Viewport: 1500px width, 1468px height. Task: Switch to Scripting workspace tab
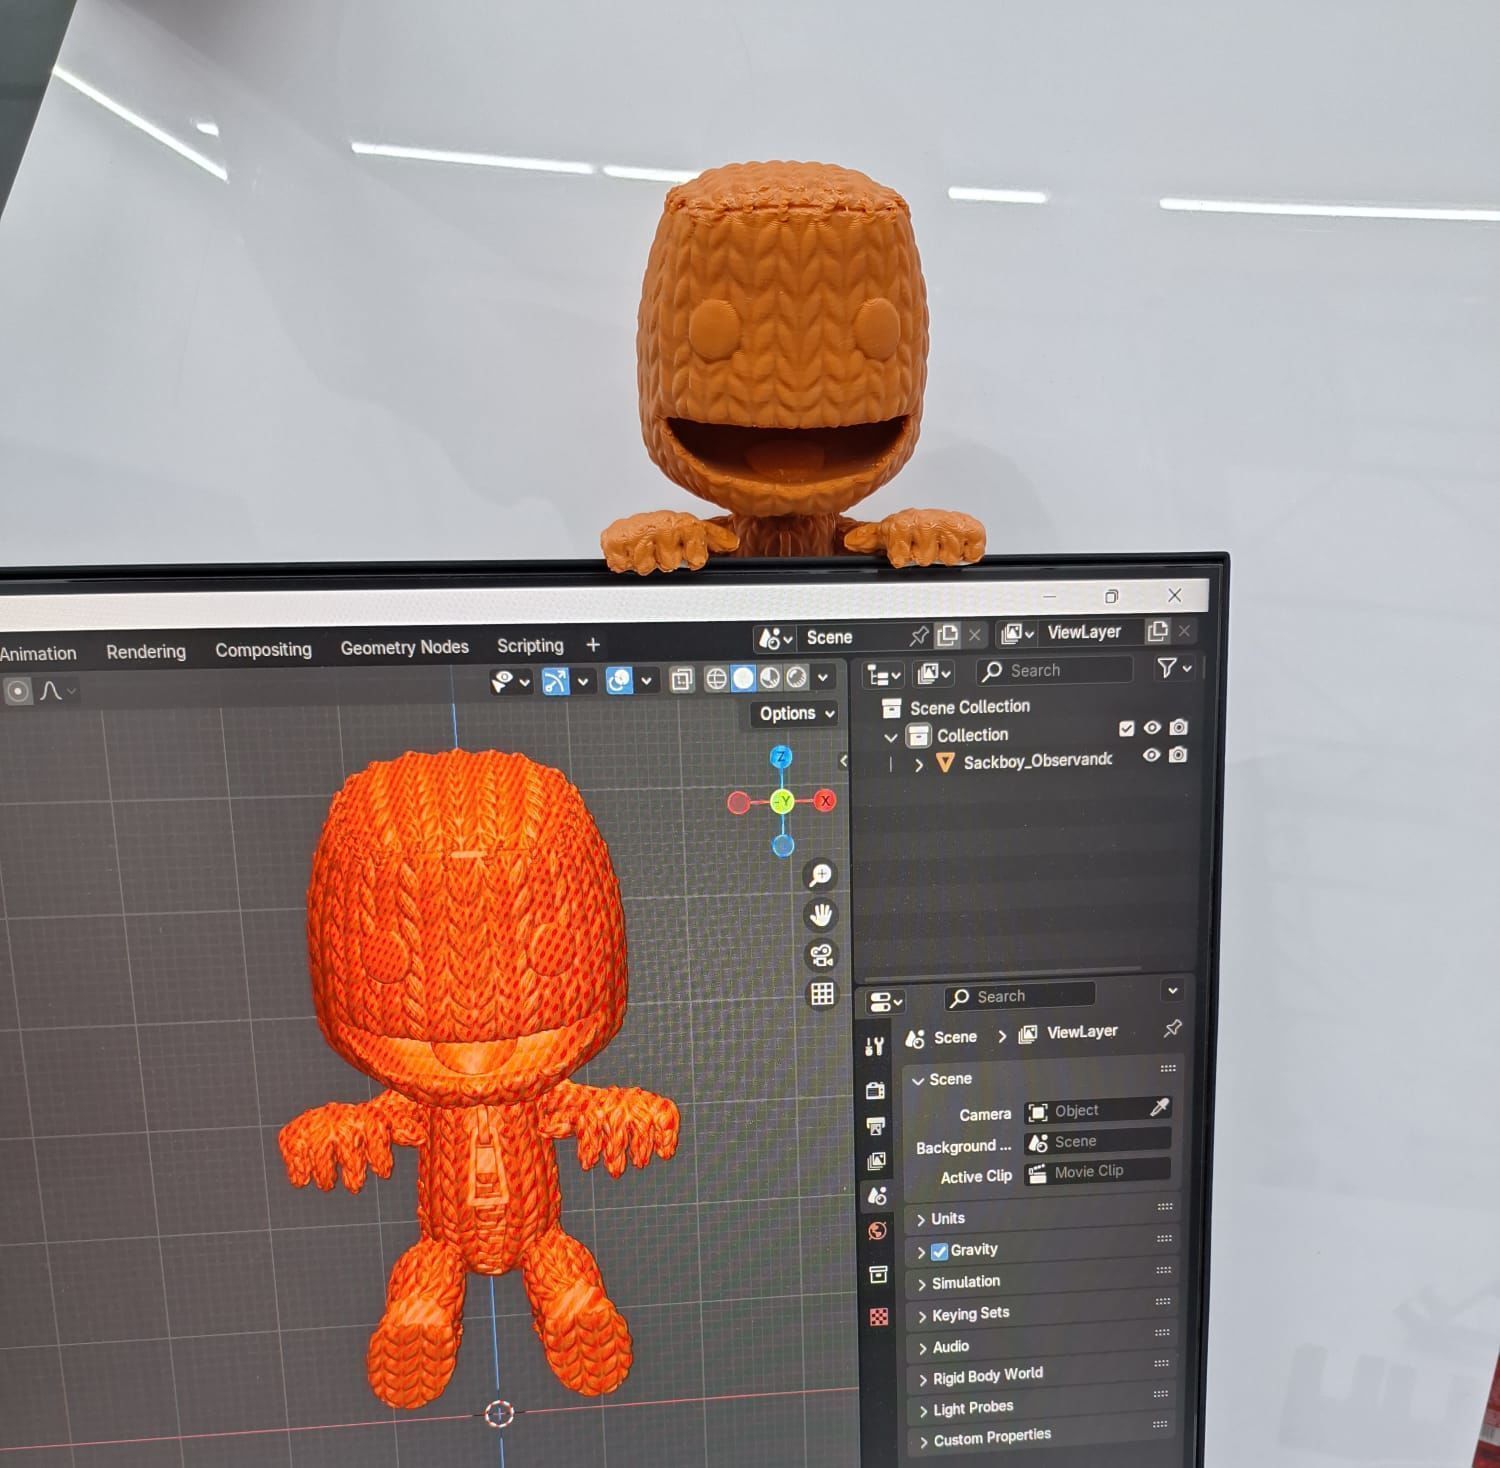pyautogui.click(x=530, y=646)
